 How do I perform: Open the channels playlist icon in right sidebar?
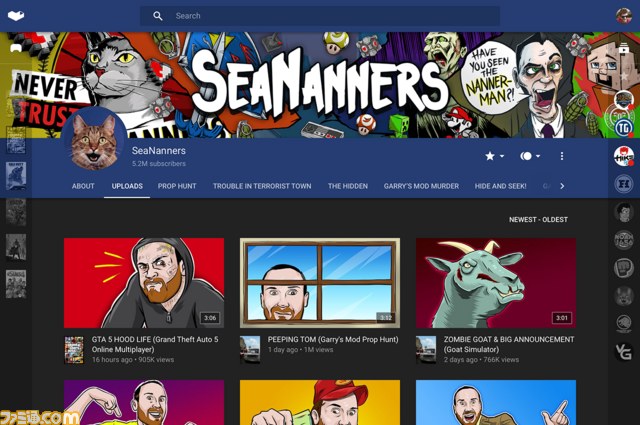pyautogui.click(x=623, y=49)
